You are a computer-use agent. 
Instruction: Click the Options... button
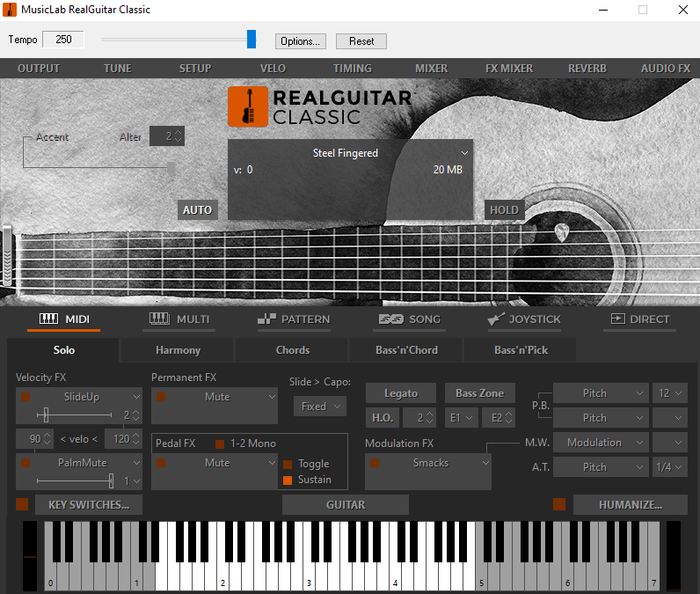point(300,41)
